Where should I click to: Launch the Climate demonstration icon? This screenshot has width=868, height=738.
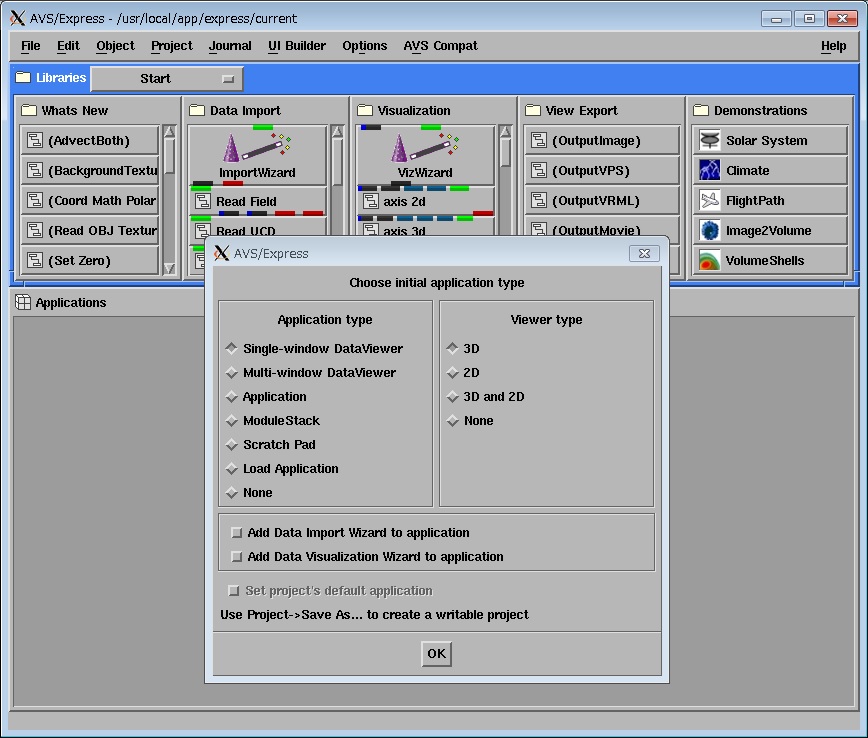(x=709, y=171)
